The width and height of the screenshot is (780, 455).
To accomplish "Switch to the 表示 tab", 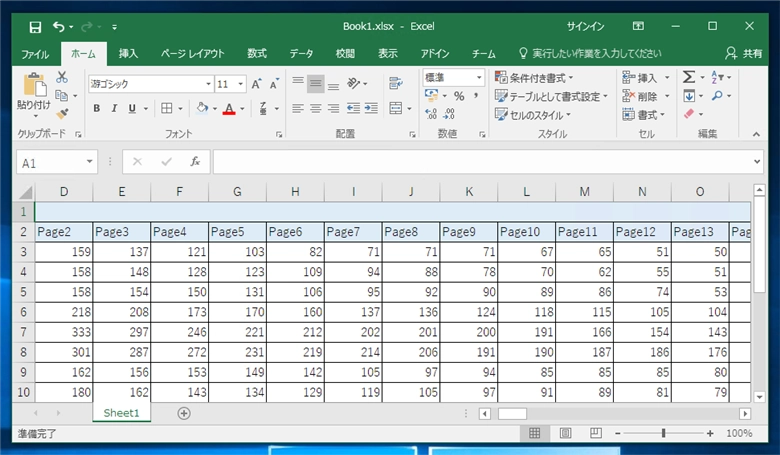I will [x=388, y=54].
